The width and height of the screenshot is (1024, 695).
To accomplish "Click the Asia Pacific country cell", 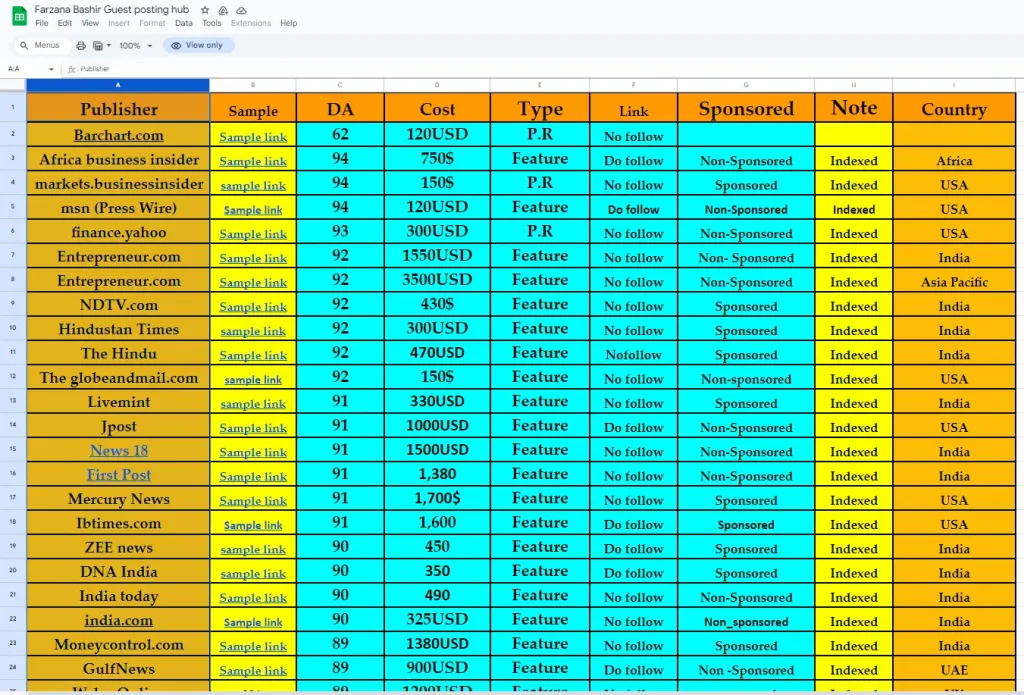I will [x=954, y=282].
